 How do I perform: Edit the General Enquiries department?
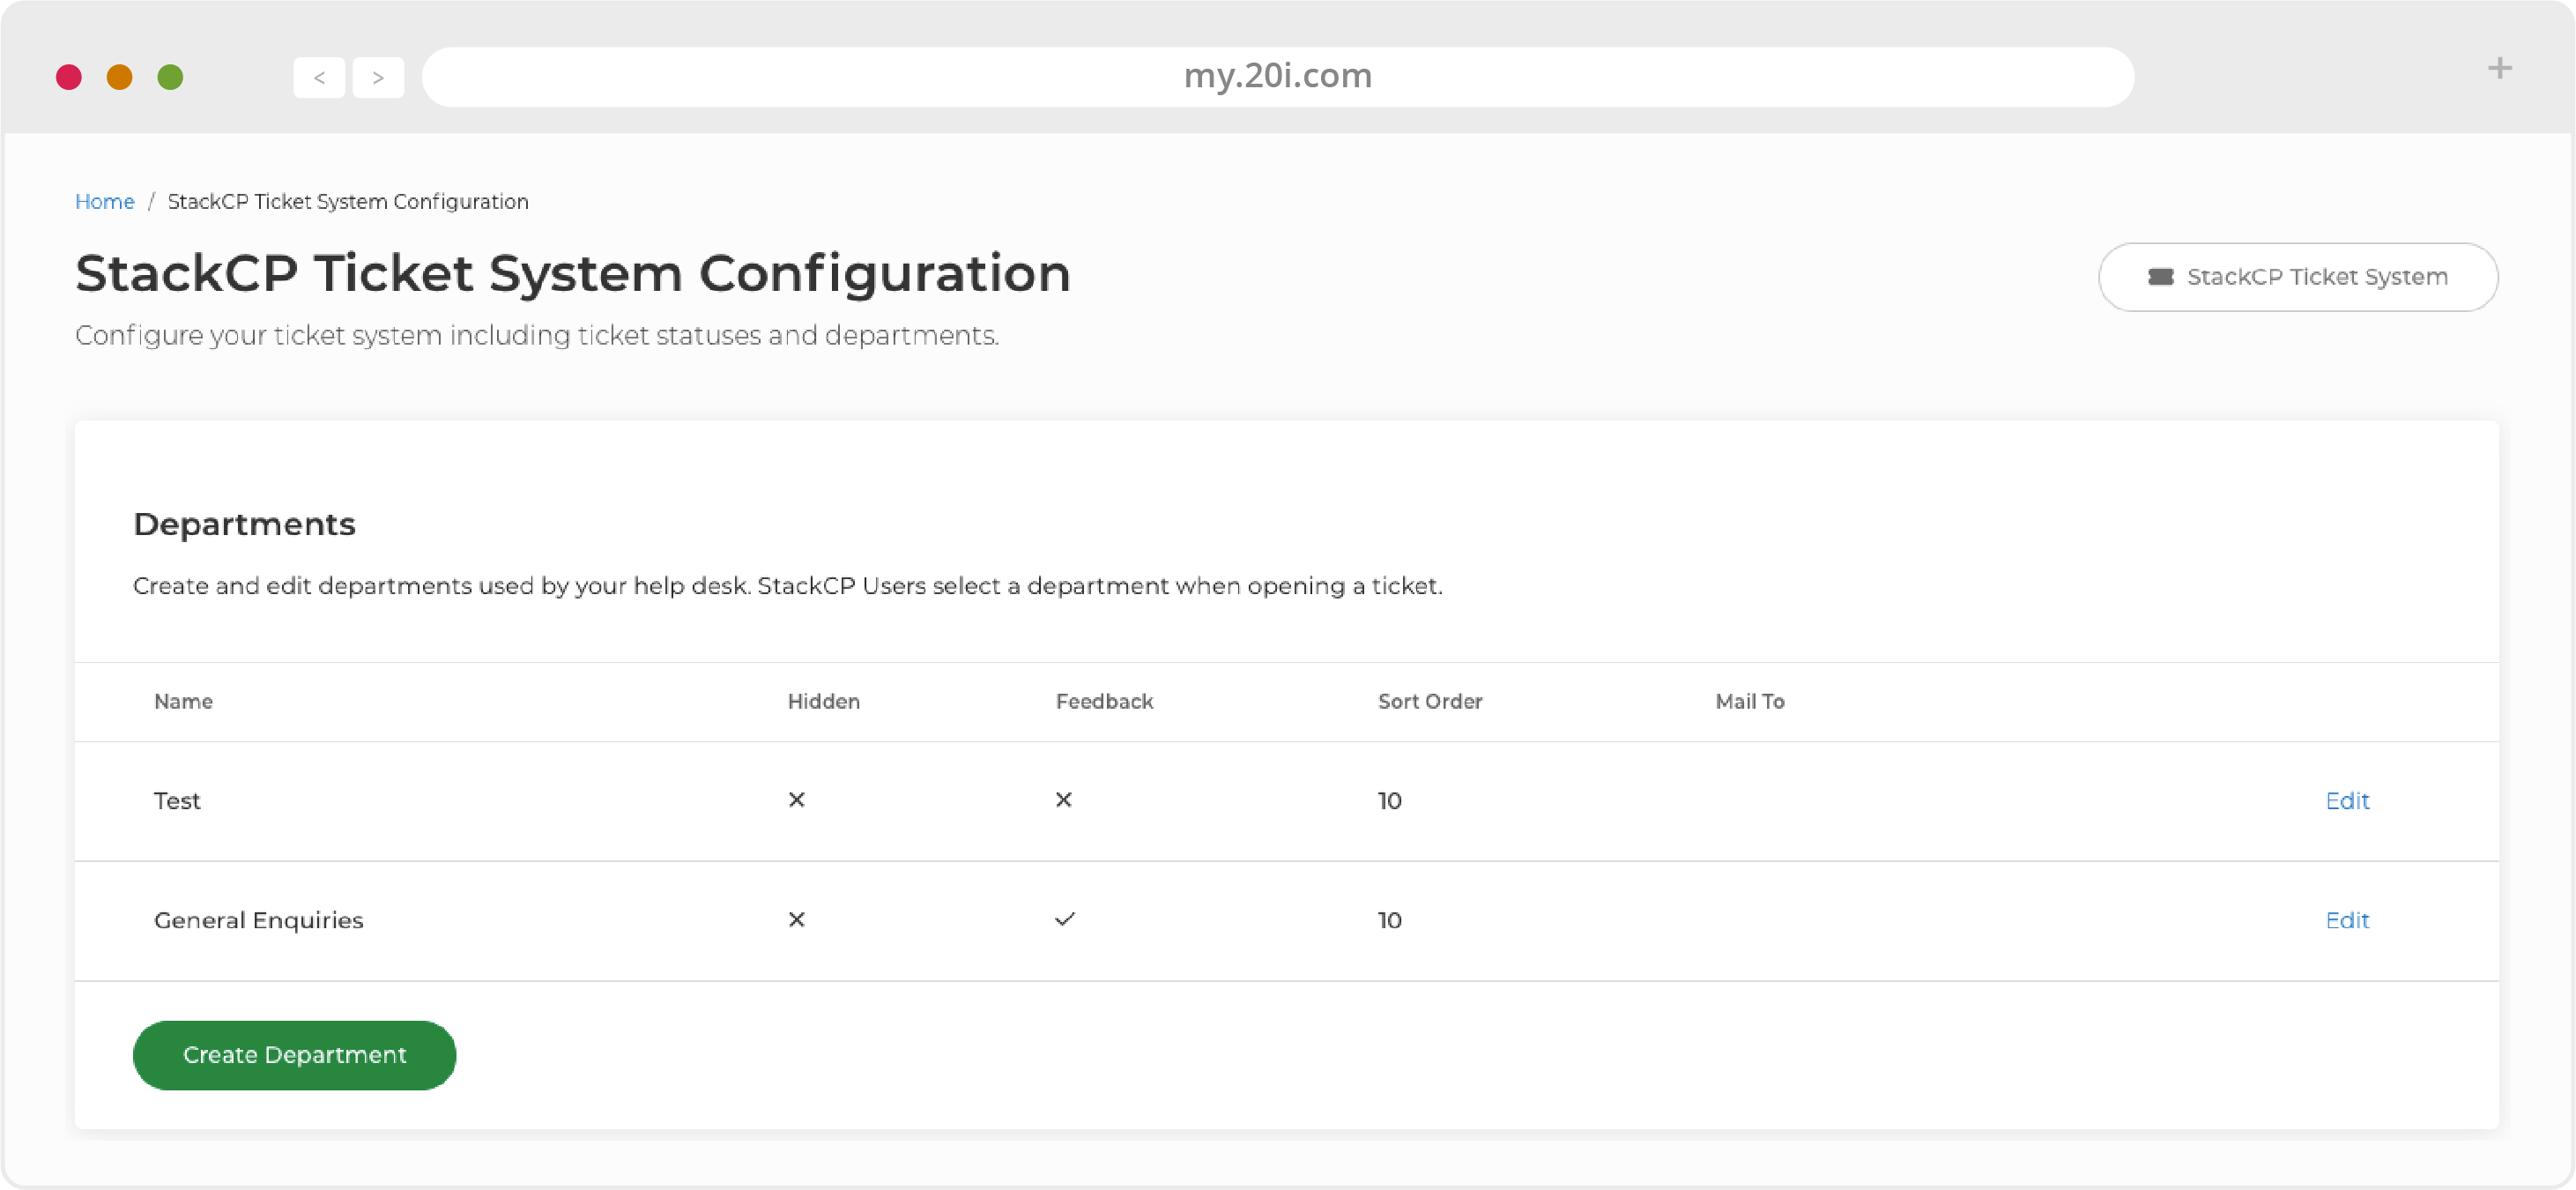pos(2346,920)
